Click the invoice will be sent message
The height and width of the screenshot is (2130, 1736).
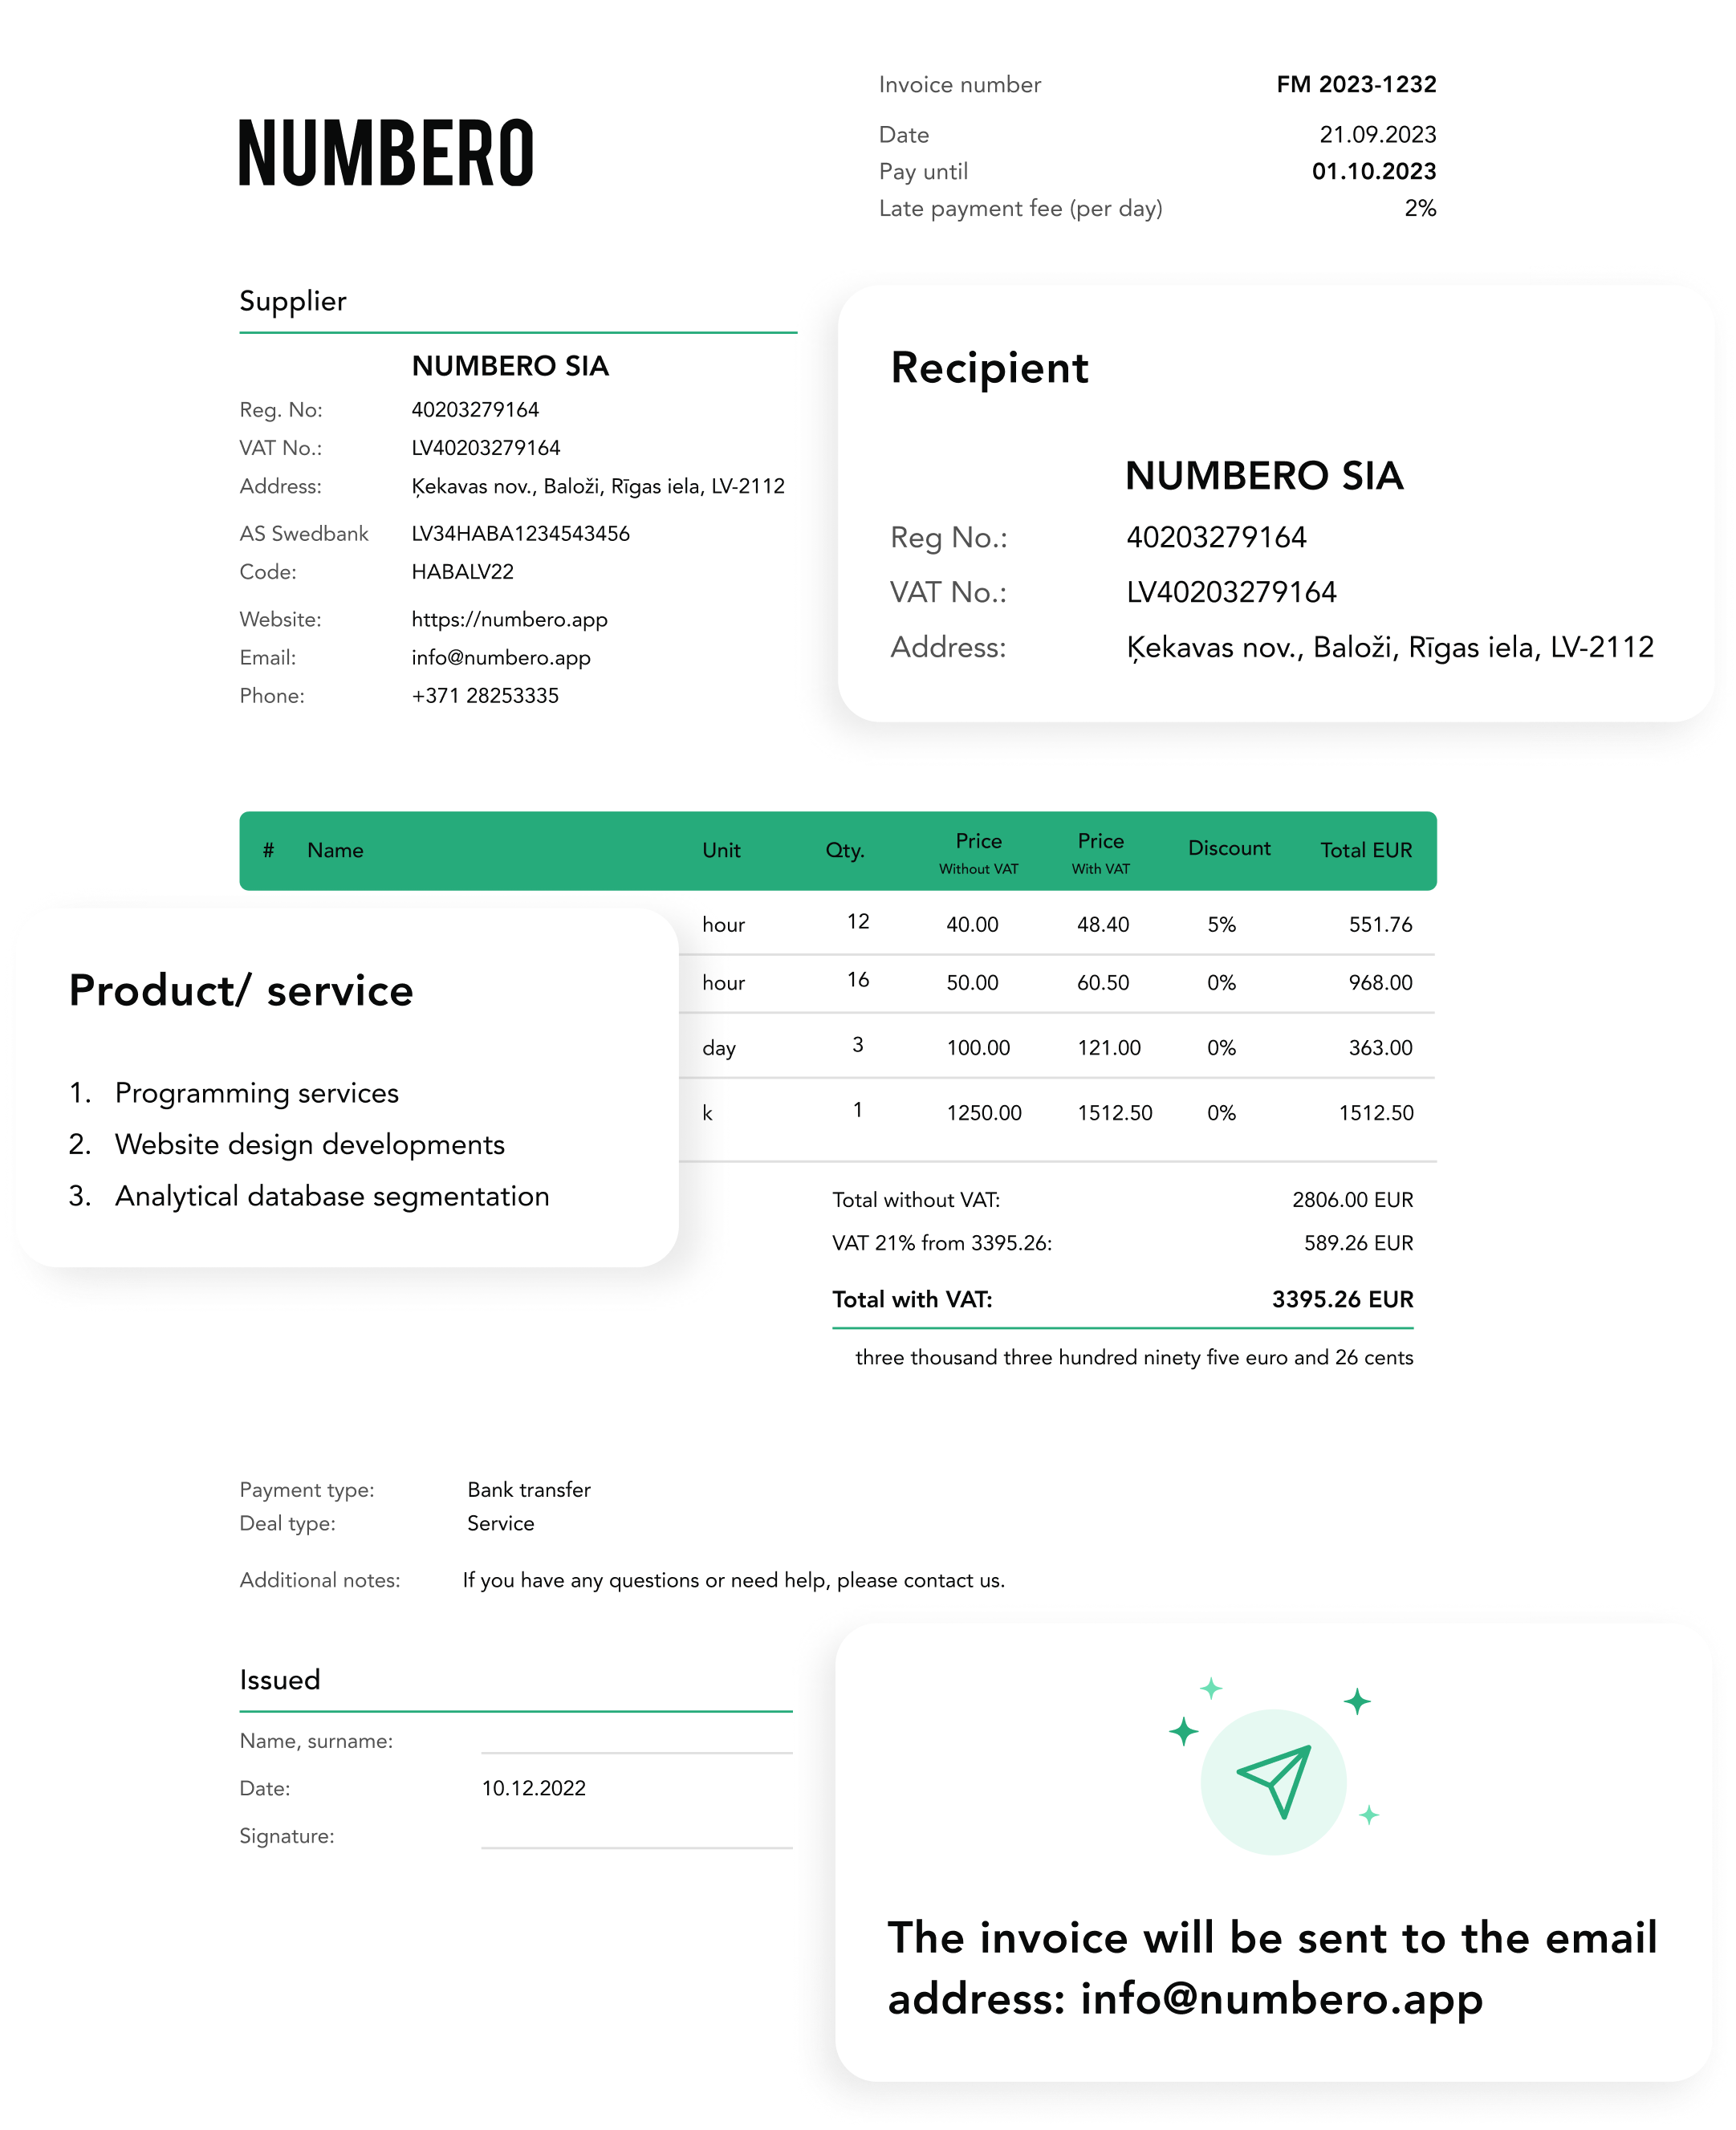1272,1968
